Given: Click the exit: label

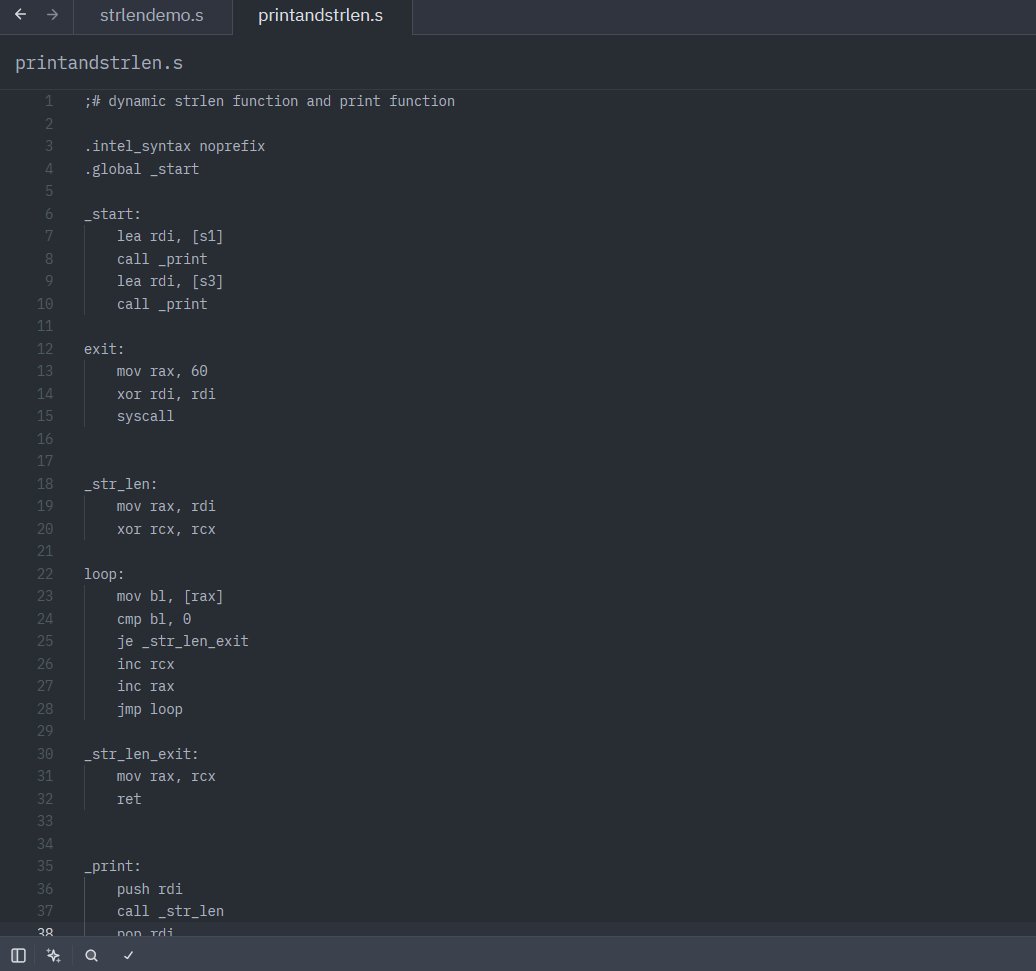Looking at the screenshot, I should click(x=104, y=349).
